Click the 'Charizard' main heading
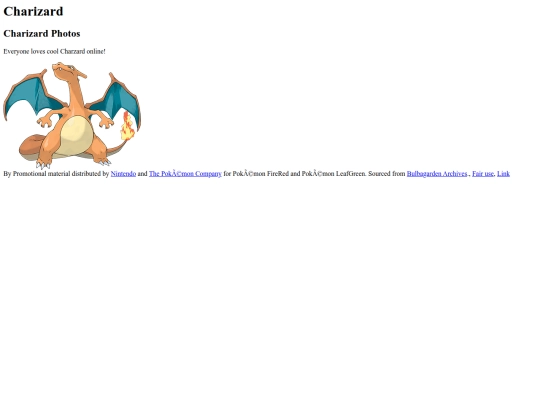Image resolution: width=540 pixels, height=405 pixels. coord(33,11)
